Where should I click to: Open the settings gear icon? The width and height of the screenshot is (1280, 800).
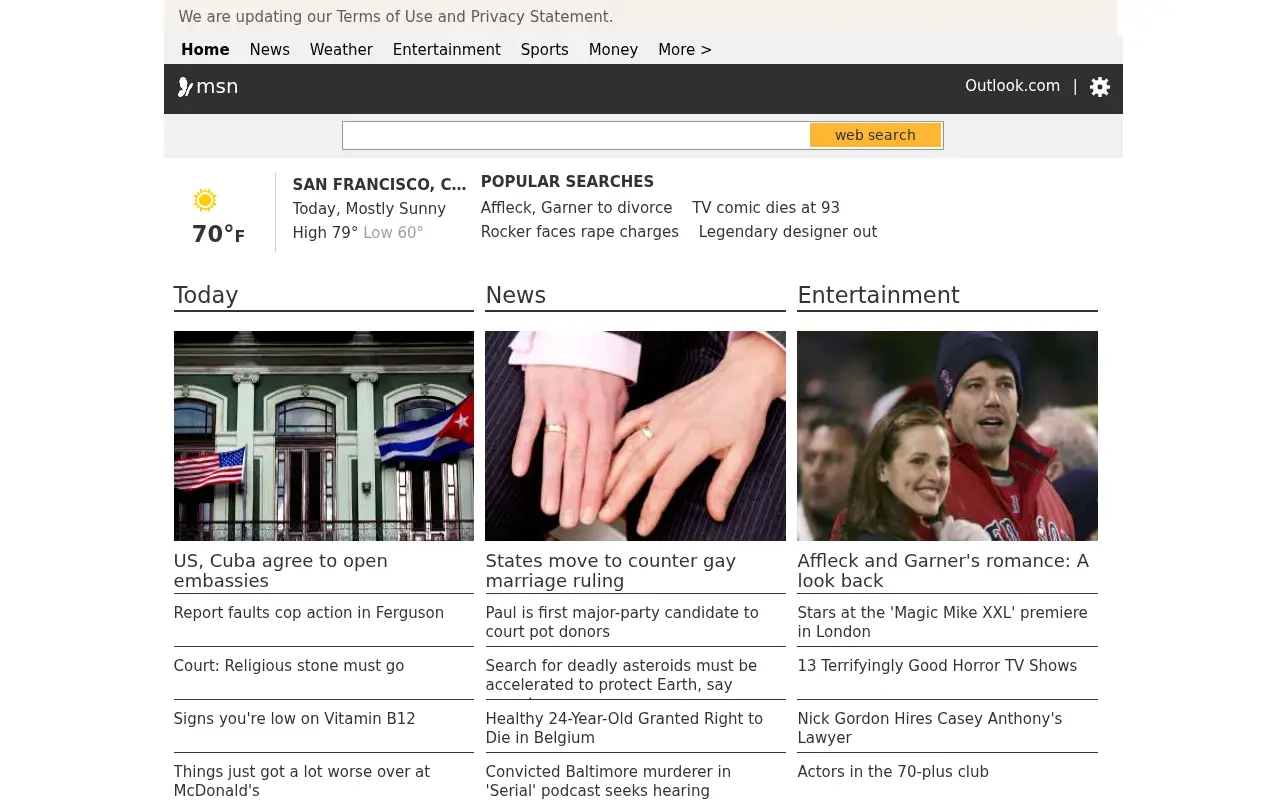(1100, 87)
